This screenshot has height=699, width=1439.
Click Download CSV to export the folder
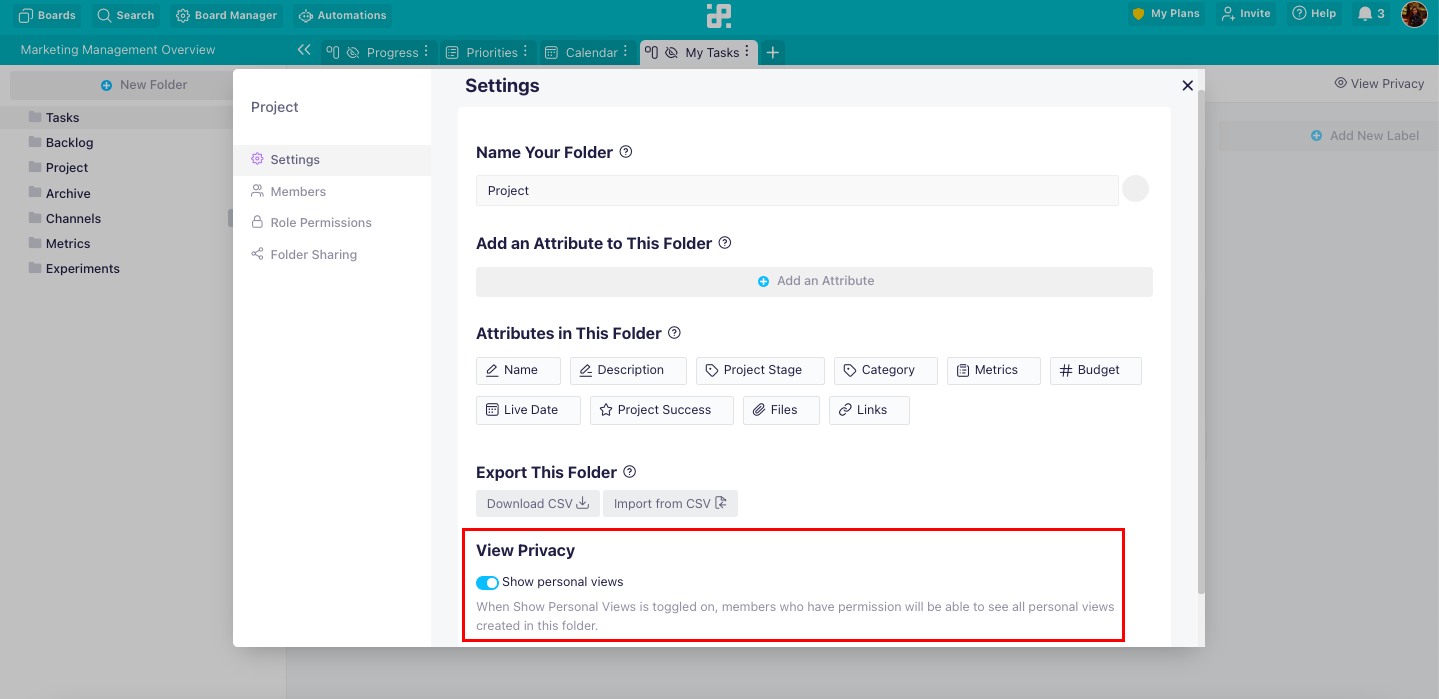(x=537, y=503)
